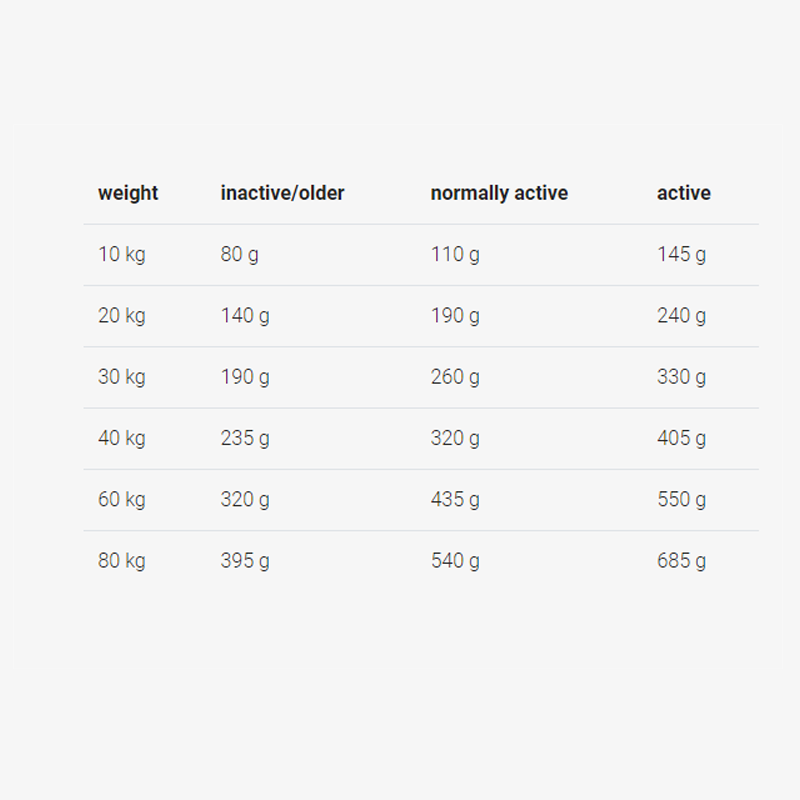Select the 435 g cell
The image size is (800, 800).
click(455, 499)
